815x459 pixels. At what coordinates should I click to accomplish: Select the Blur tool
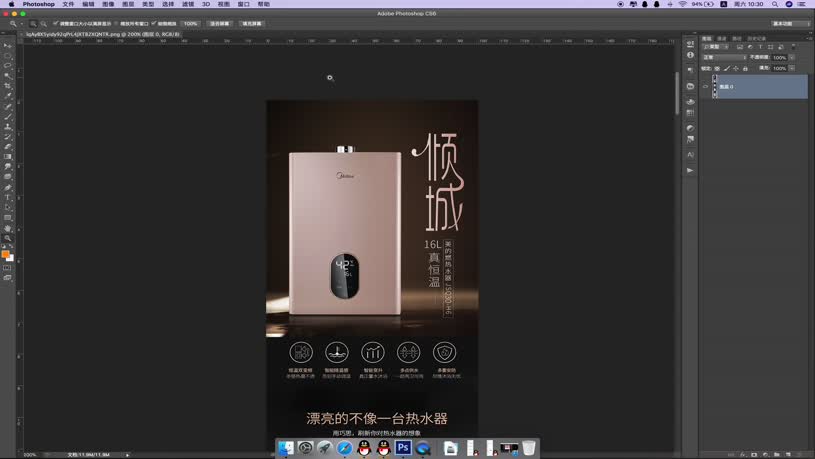(7, 167)
